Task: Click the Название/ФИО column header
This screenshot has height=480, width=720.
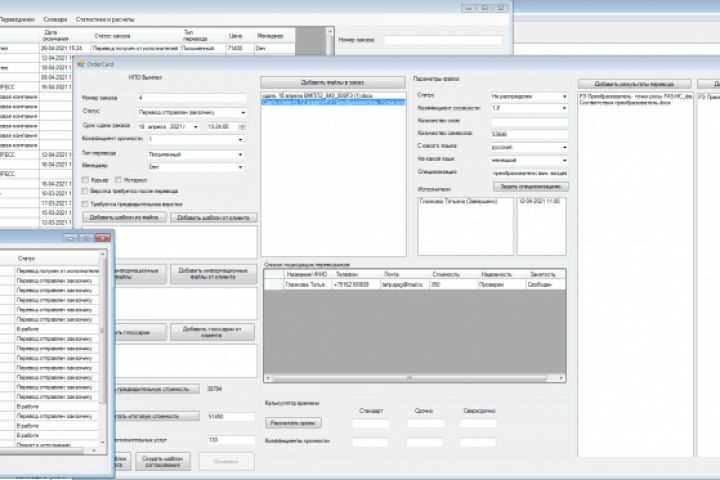Action: pyautogui.click(x=307, y=274)
